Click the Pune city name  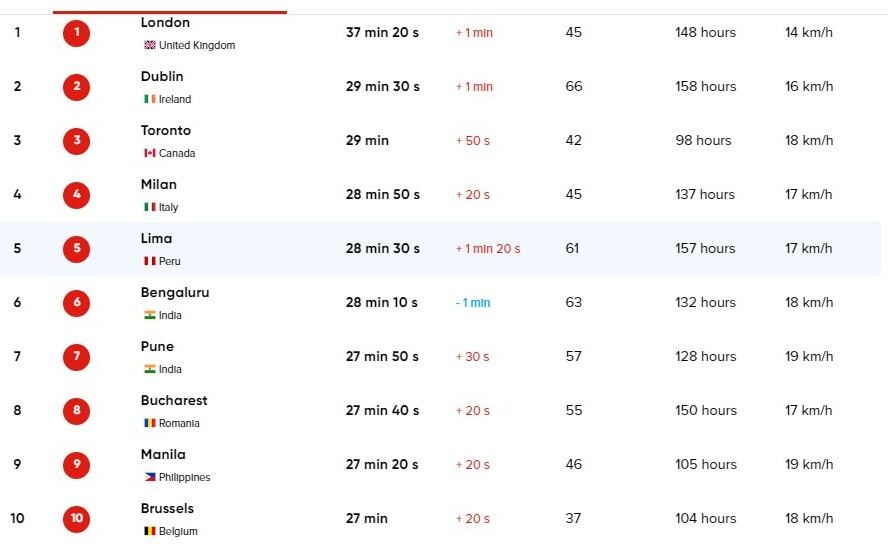tap(157, 346)
